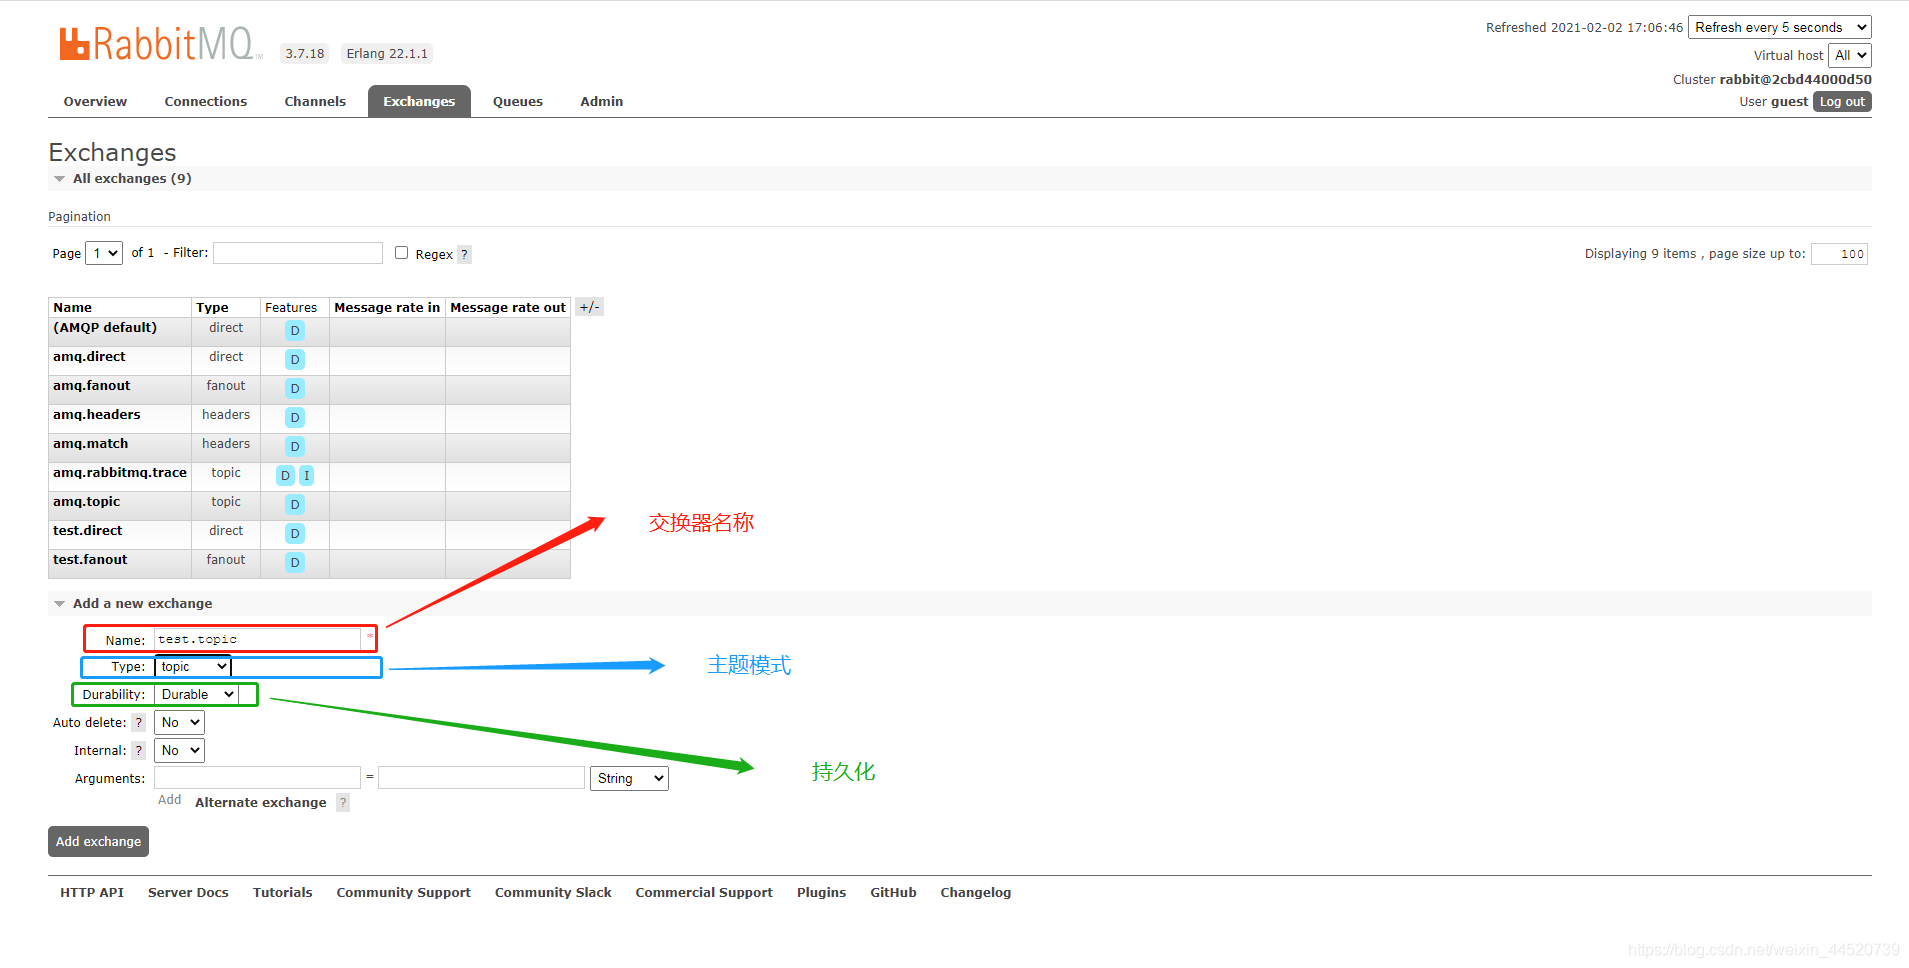Click the Auto delete help question mark
This screenshot has width=1909, height=968.
[139, 723]
